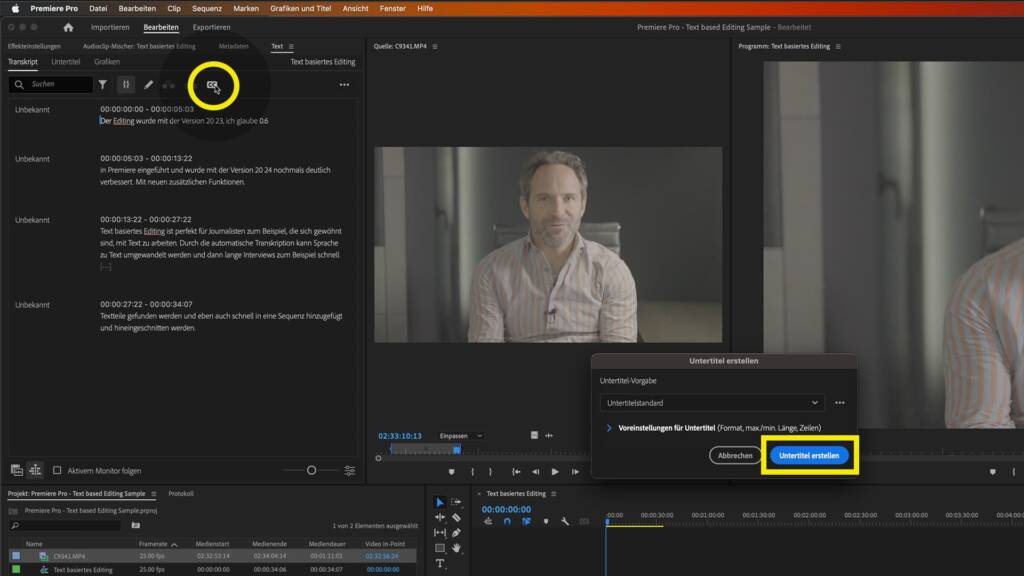Screen dimensions: 1024x576
Task: Select the Type tool
Action: 440,564
